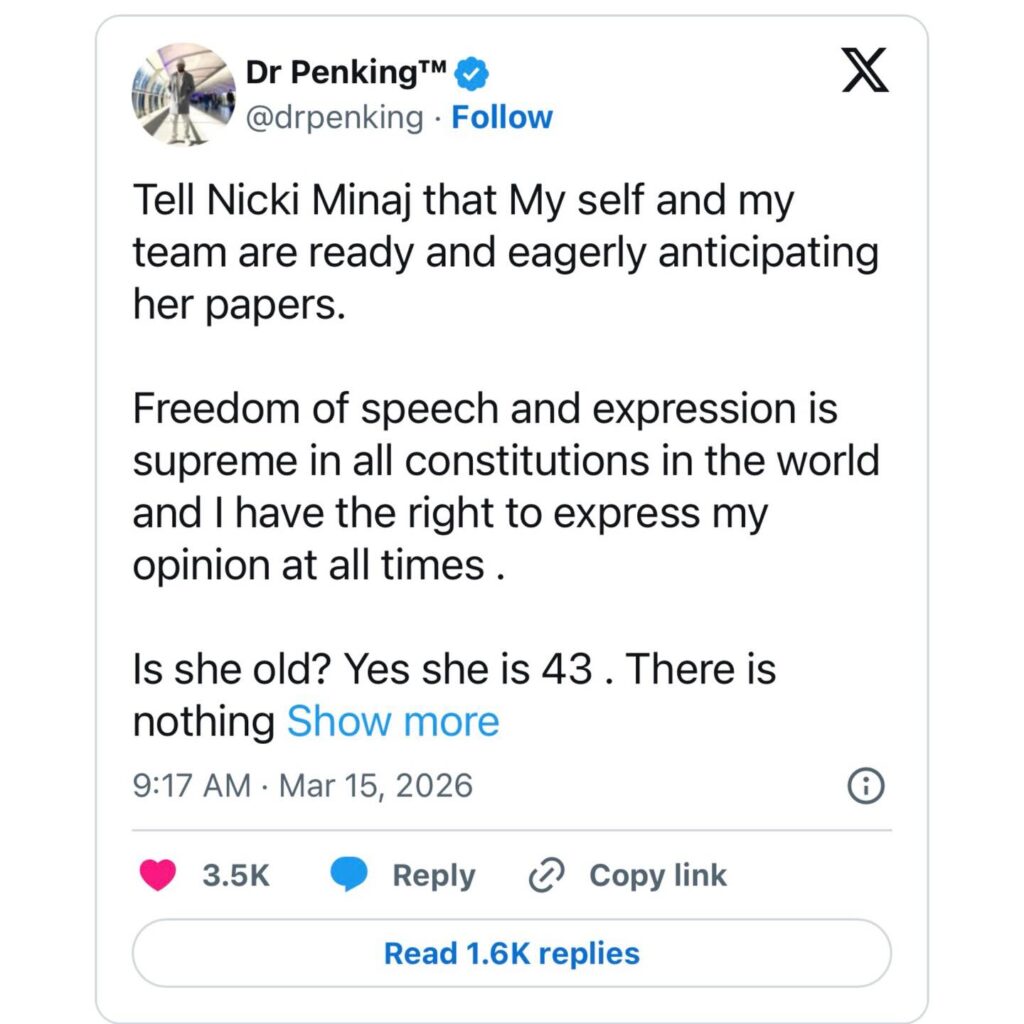Viewport: 1024px width, 1024px height.
Task: Open Read 1.6K replies button
Action: 511,953
